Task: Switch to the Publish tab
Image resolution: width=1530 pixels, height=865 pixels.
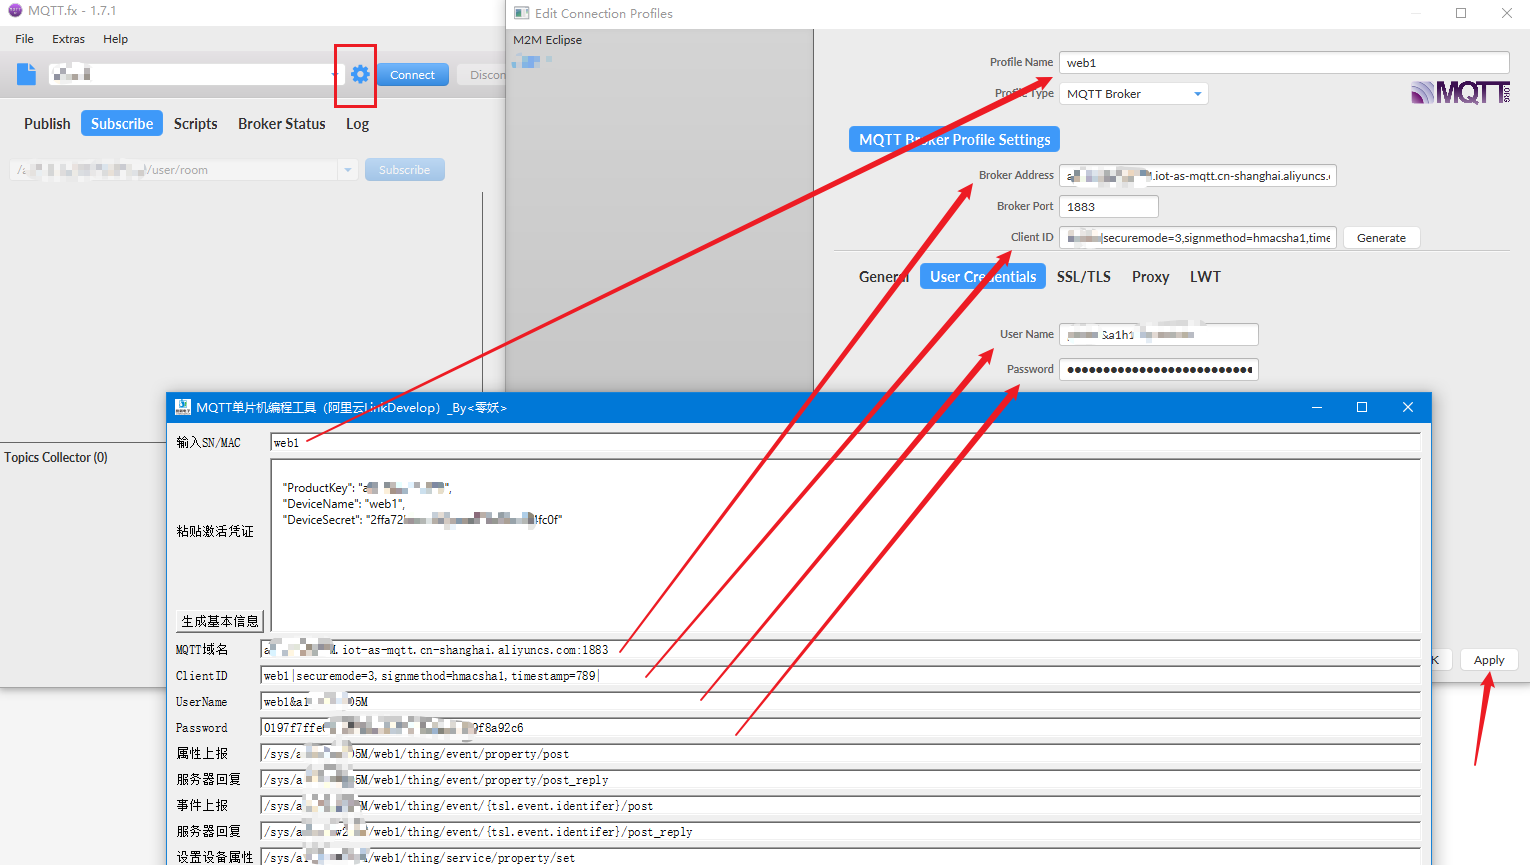Action: (x=47, y=124)
